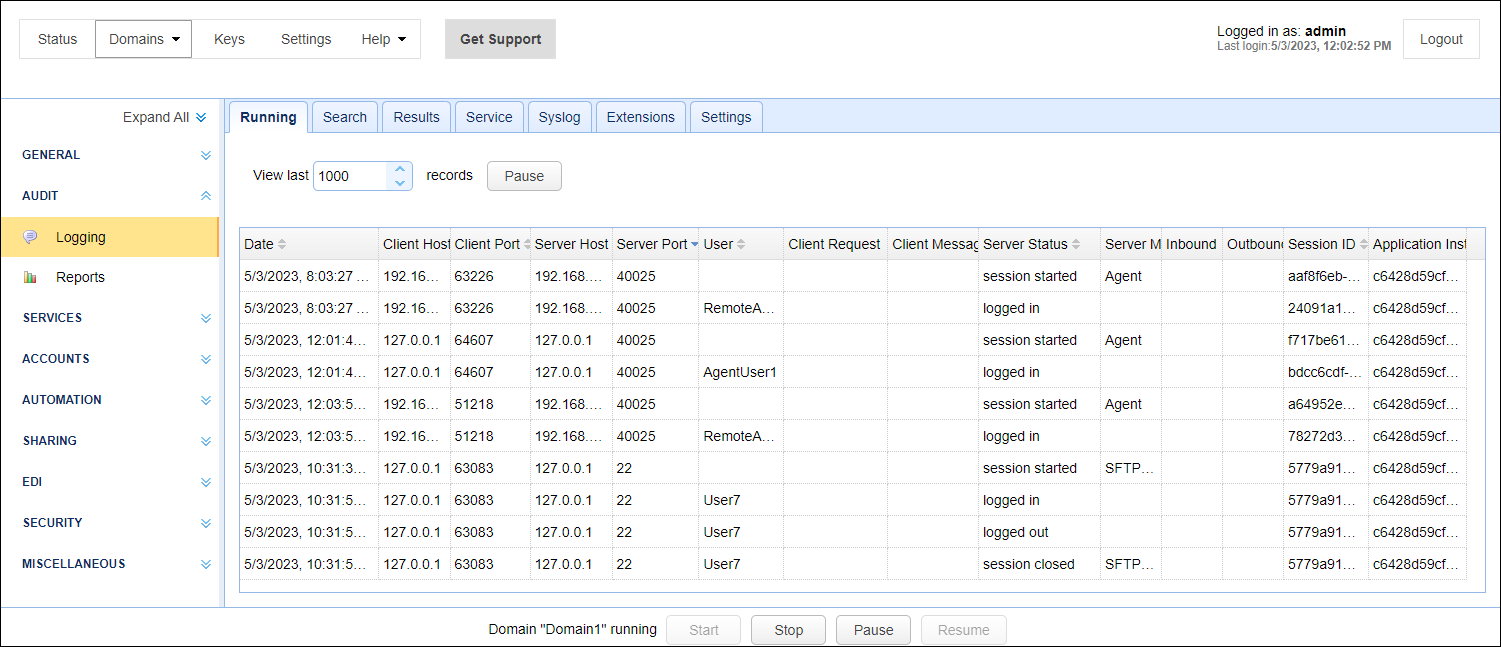
Task: Click the AgentUser1 user cell
Action: 740,372
